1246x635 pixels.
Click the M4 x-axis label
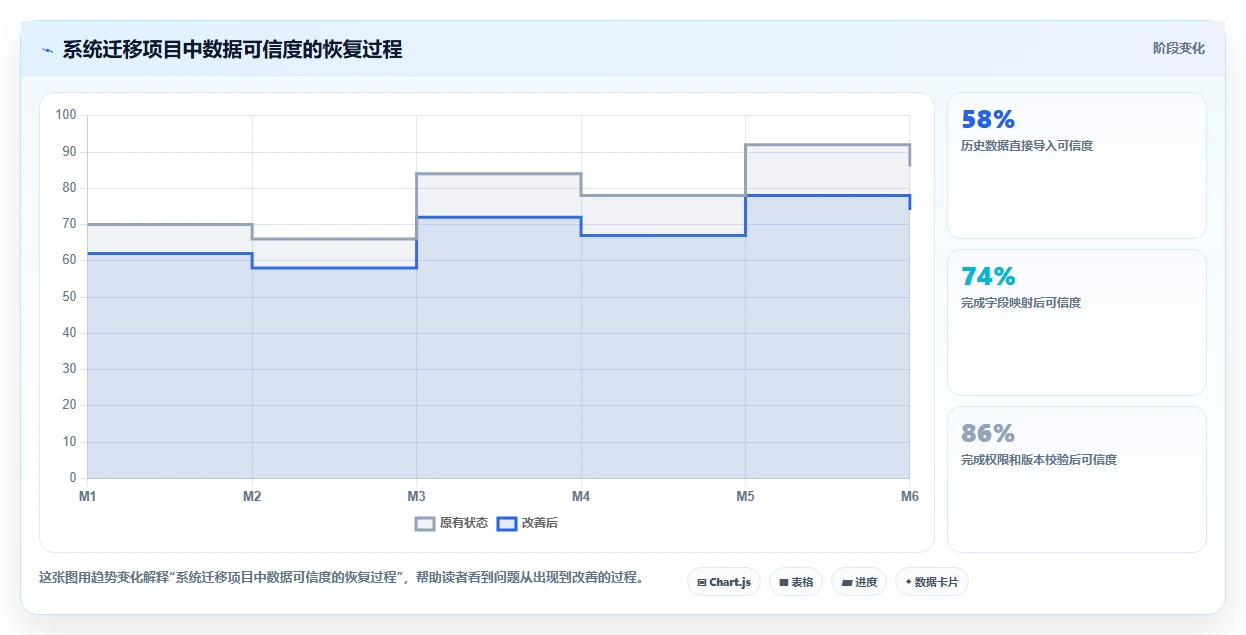coord(581,496)
